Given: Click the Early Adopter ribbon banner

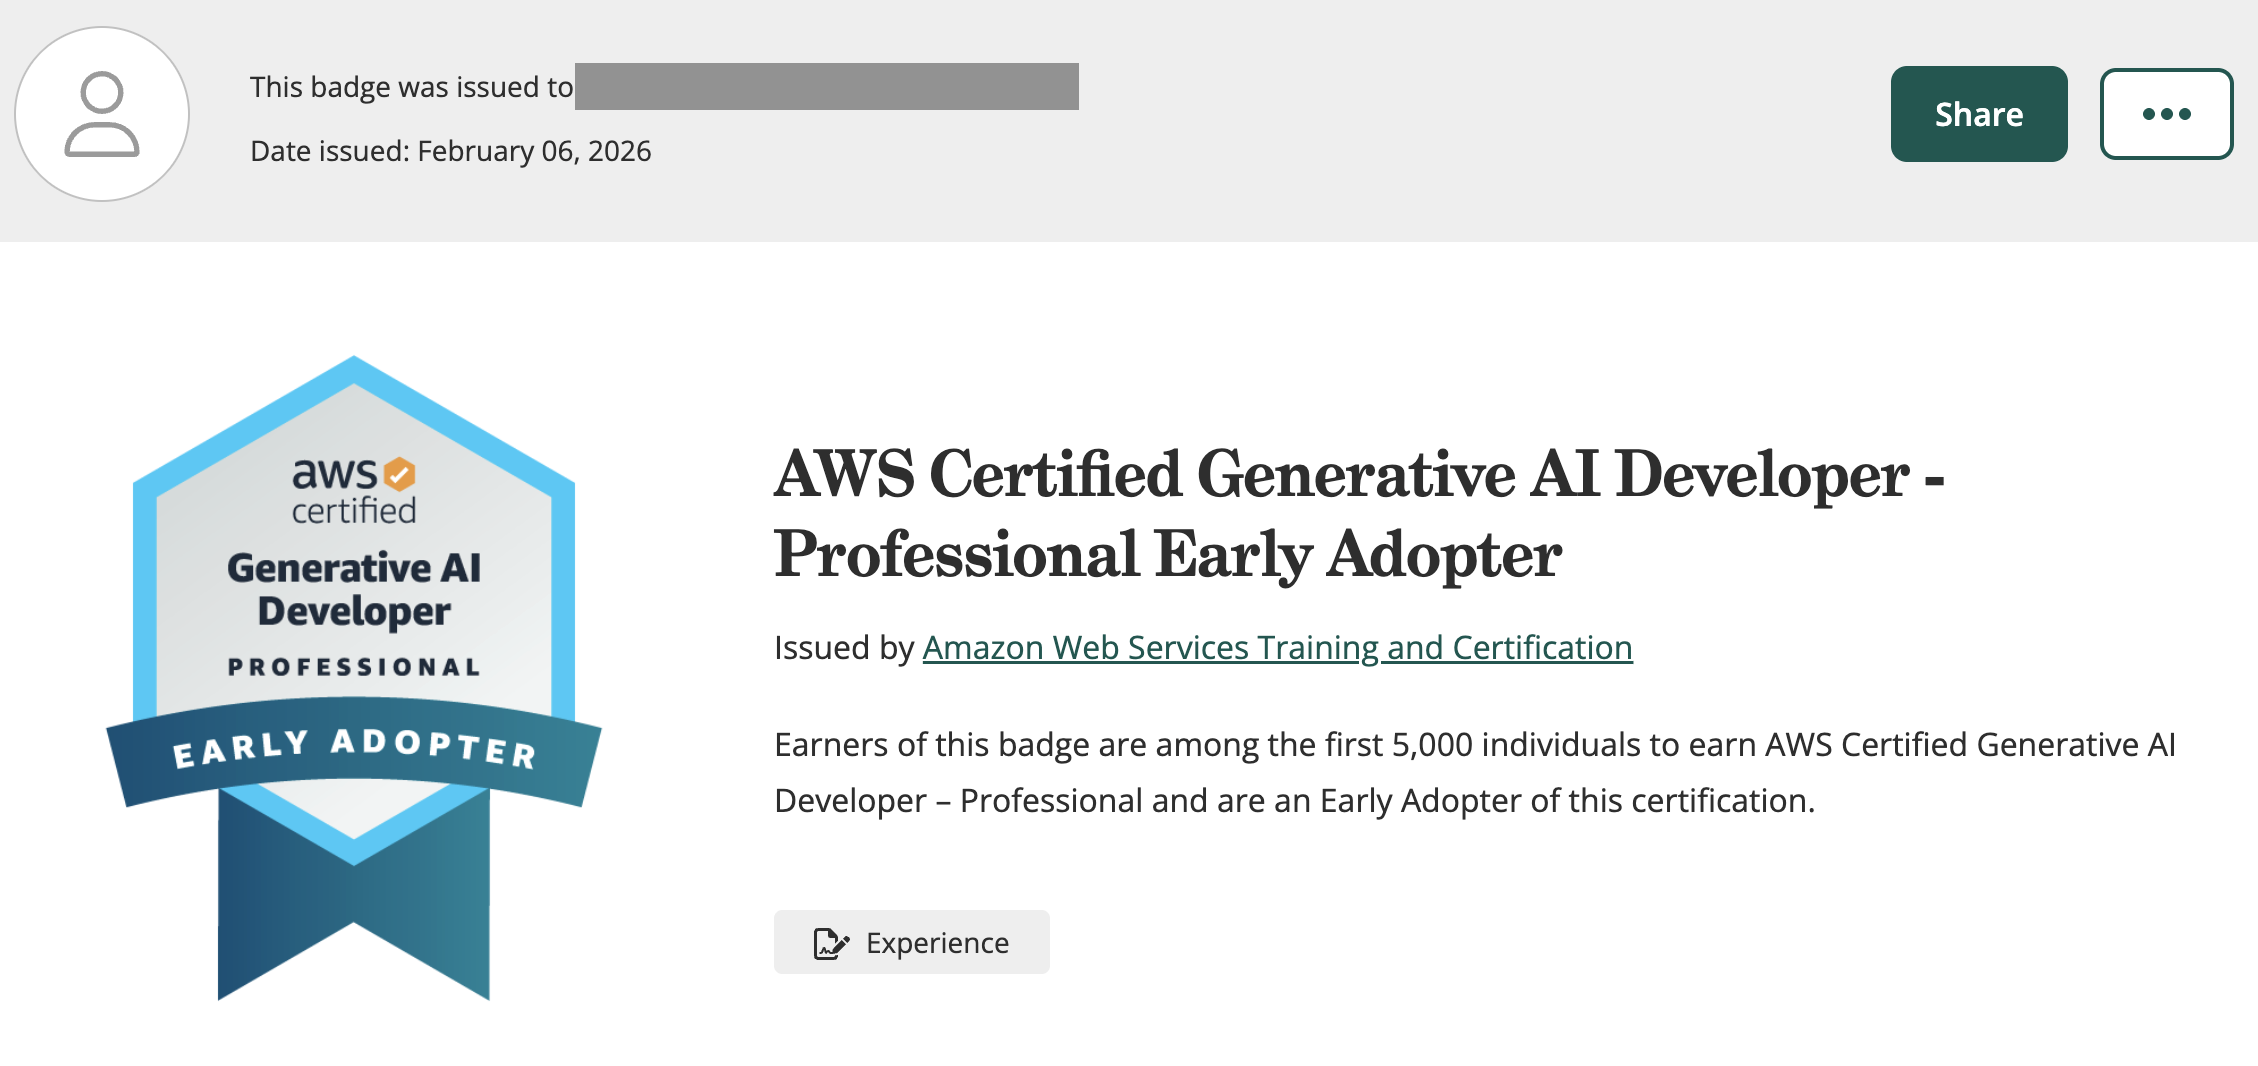Looking at the screenshot, I should coord(354,750).
